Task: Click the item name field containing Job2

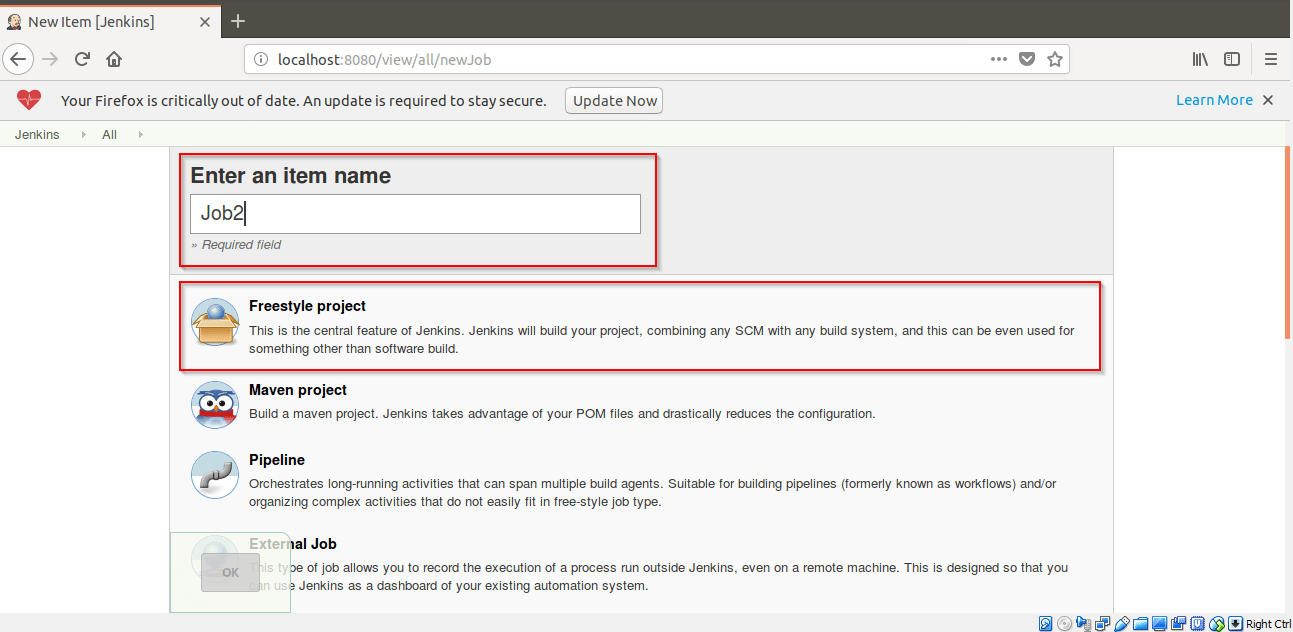Action: pyautogui.click(x=415, y=214)
